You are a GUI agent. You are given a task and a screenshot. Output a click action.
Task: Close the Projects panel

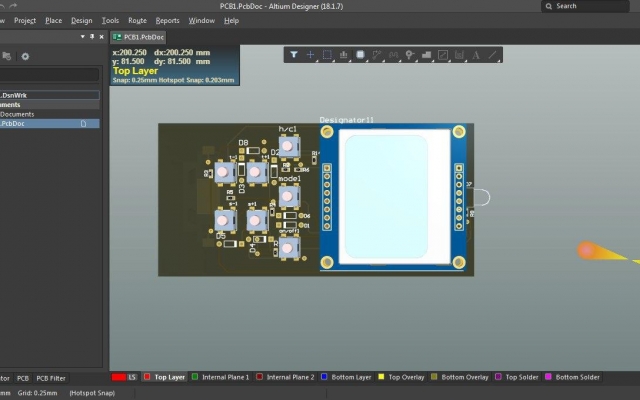point(102,37)
